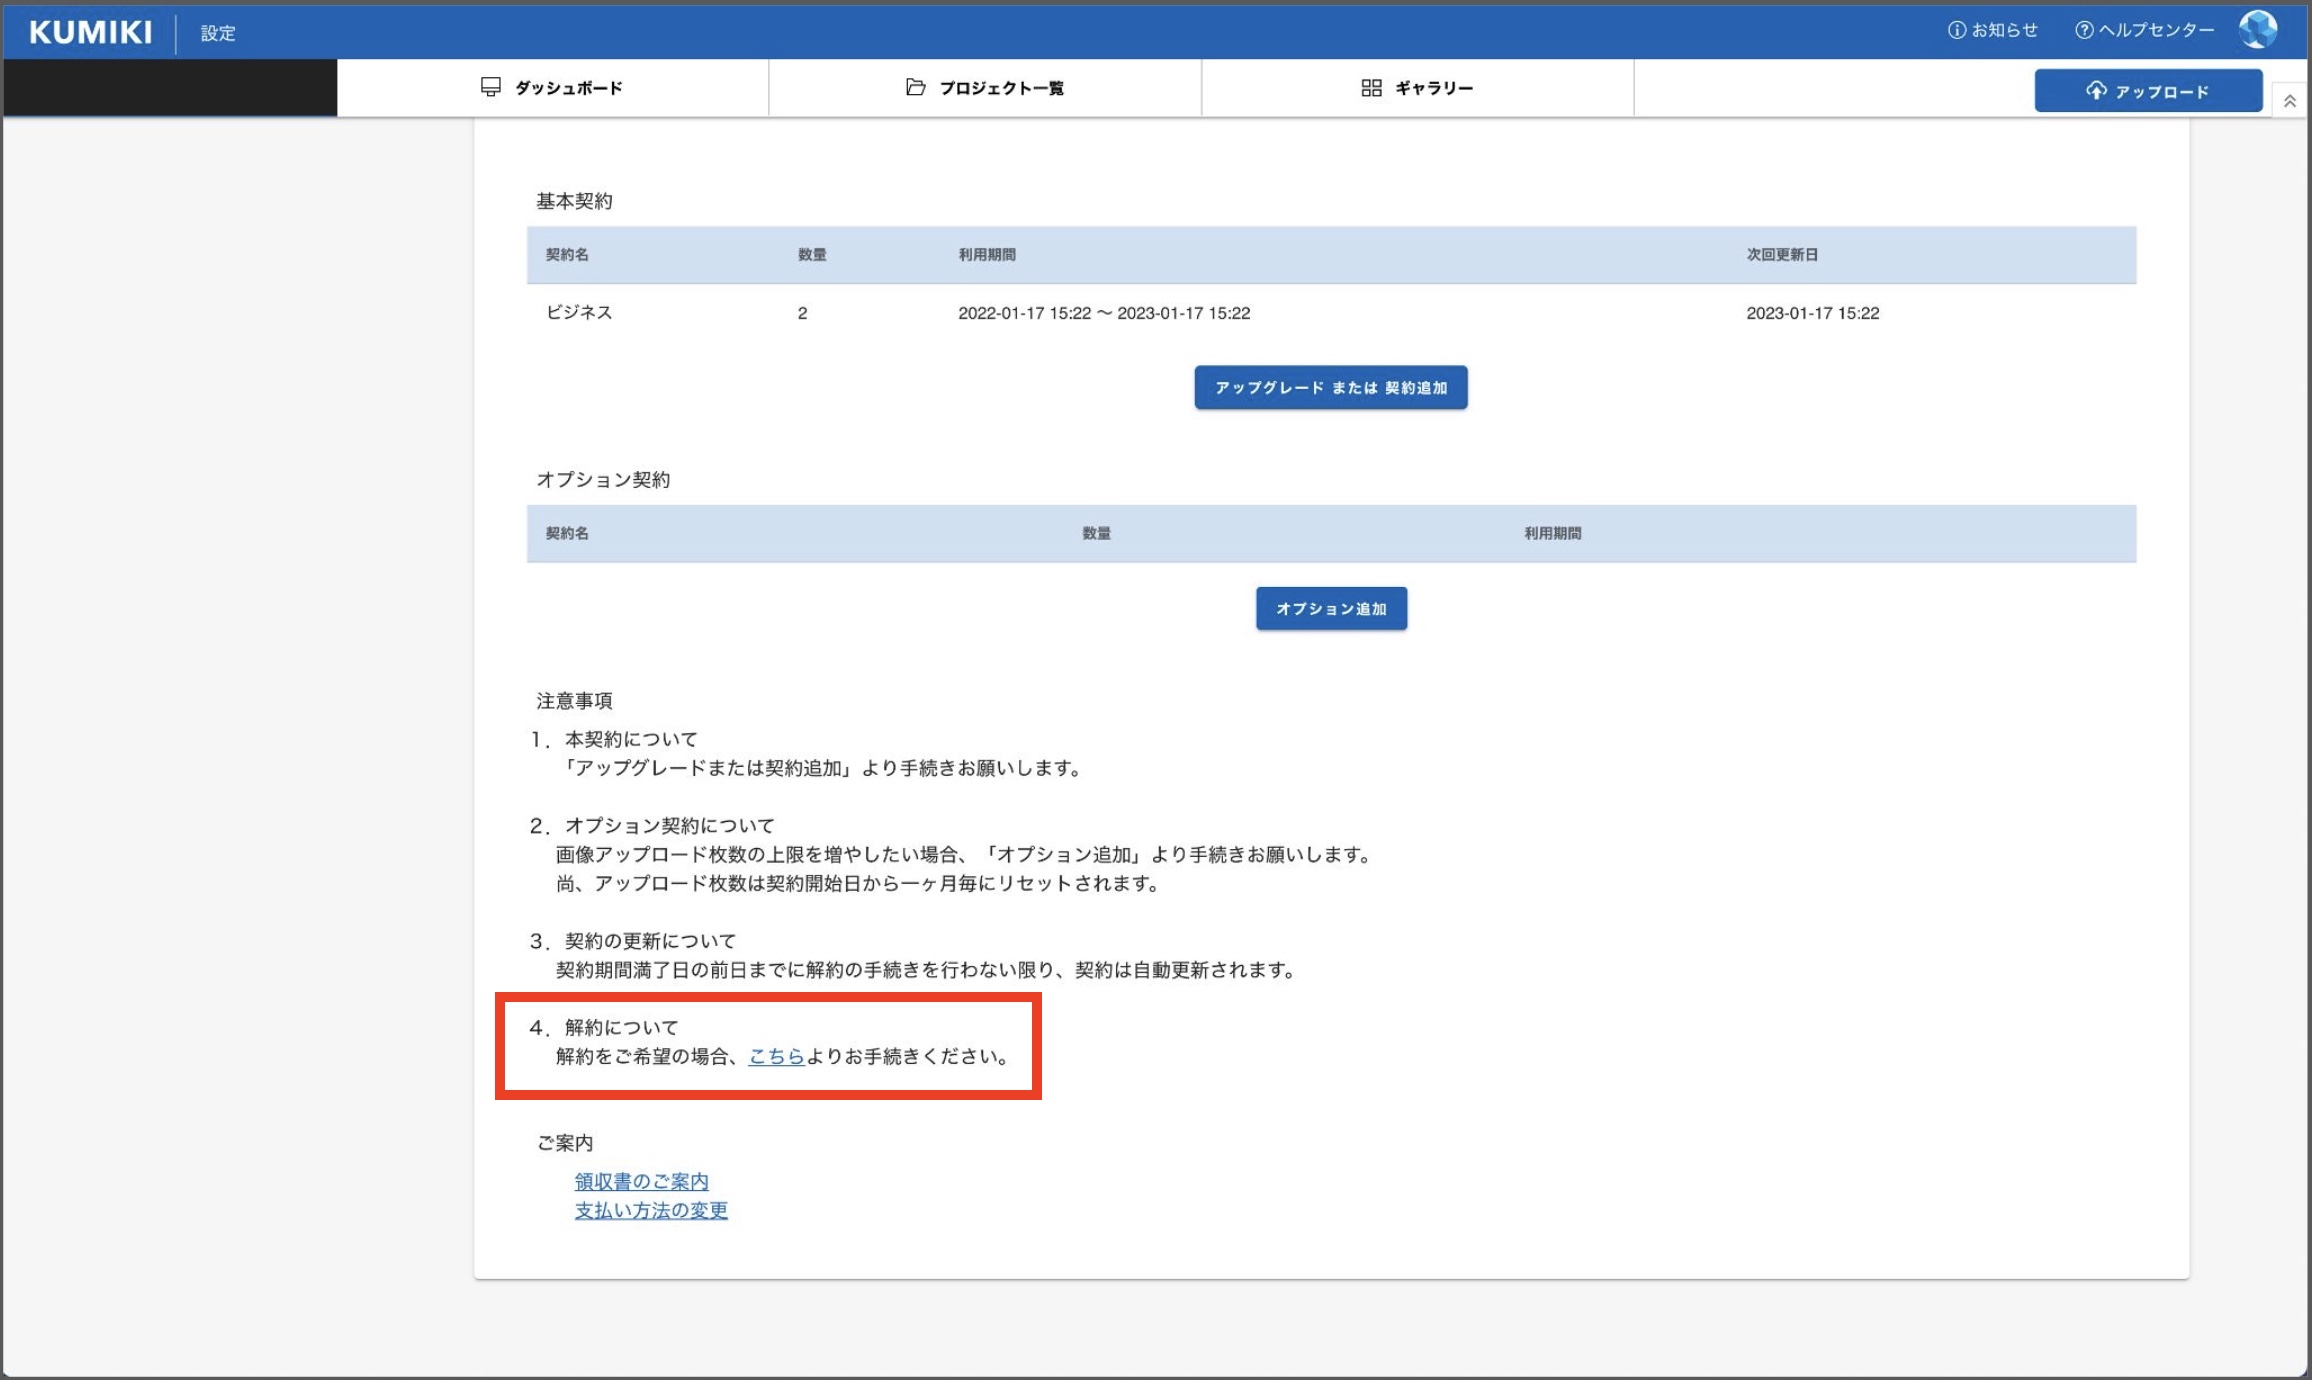Open the user avatar globe icon
This screenshot has height=1380, width=2312.
coord(2257,30)
